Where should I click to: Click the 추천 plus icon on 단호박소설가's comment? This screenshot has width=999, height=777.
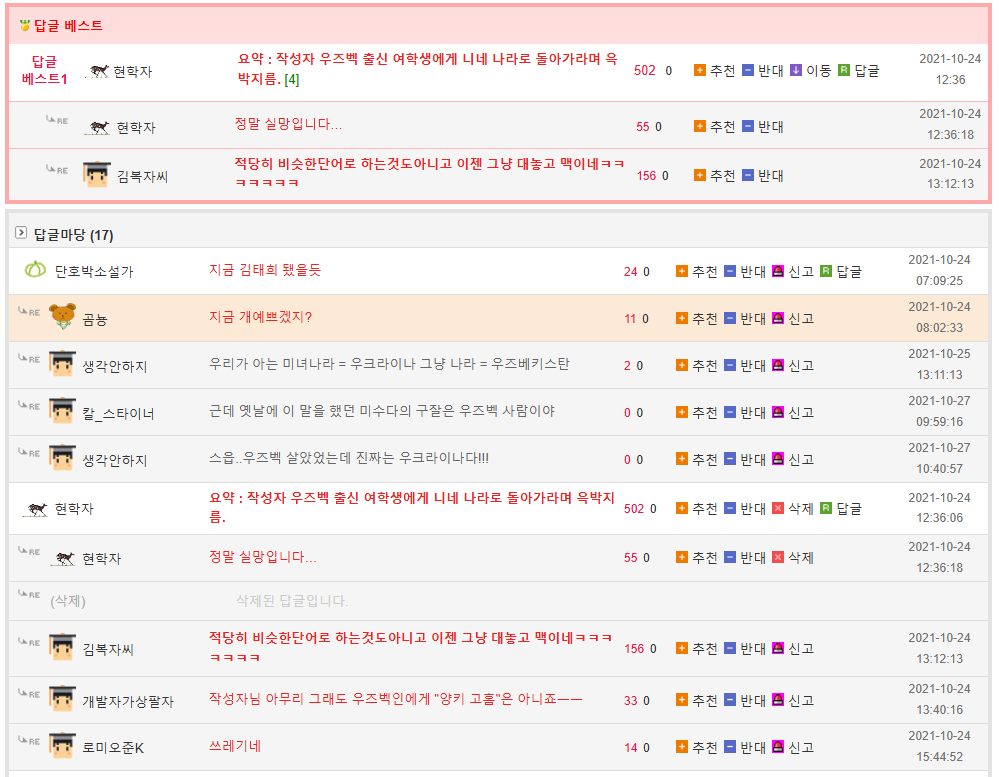click(x=682, y=271)
